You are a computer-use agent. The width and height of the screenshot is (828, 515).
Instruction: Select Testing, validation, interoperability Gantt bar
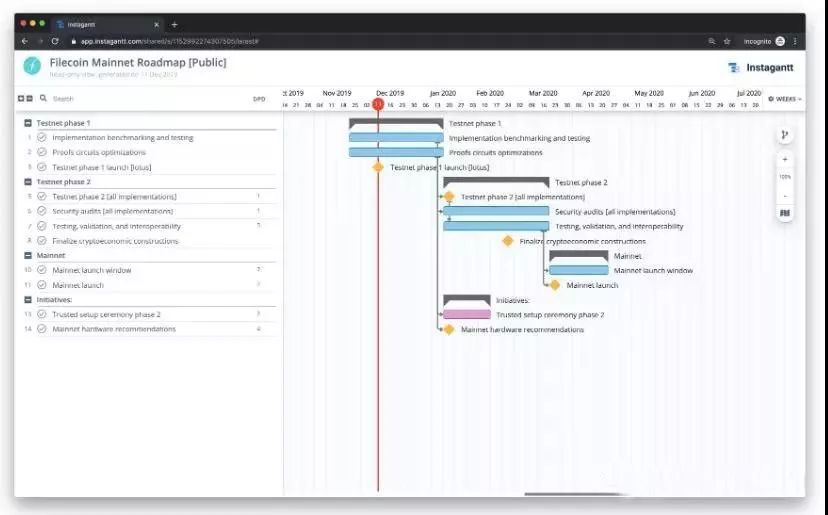click(x=496, y=226)
